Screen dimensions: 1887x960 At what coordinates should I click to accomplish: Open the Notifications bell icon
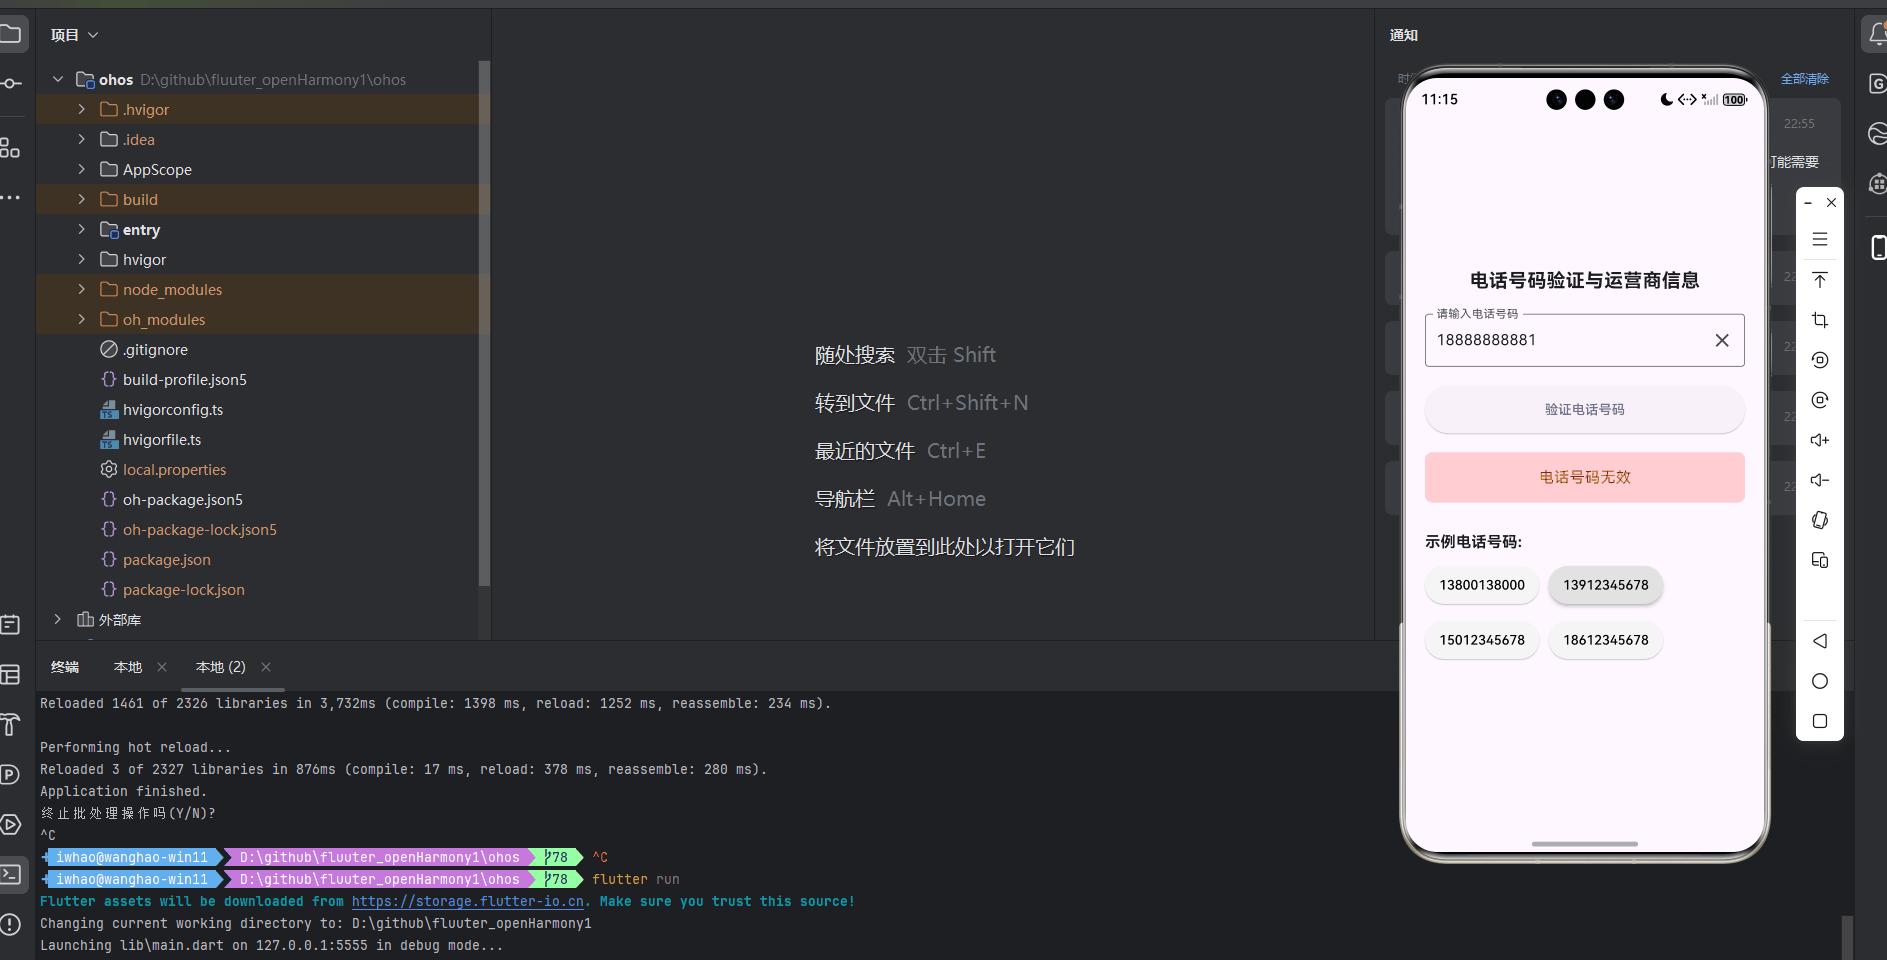tap(1877, 35)
